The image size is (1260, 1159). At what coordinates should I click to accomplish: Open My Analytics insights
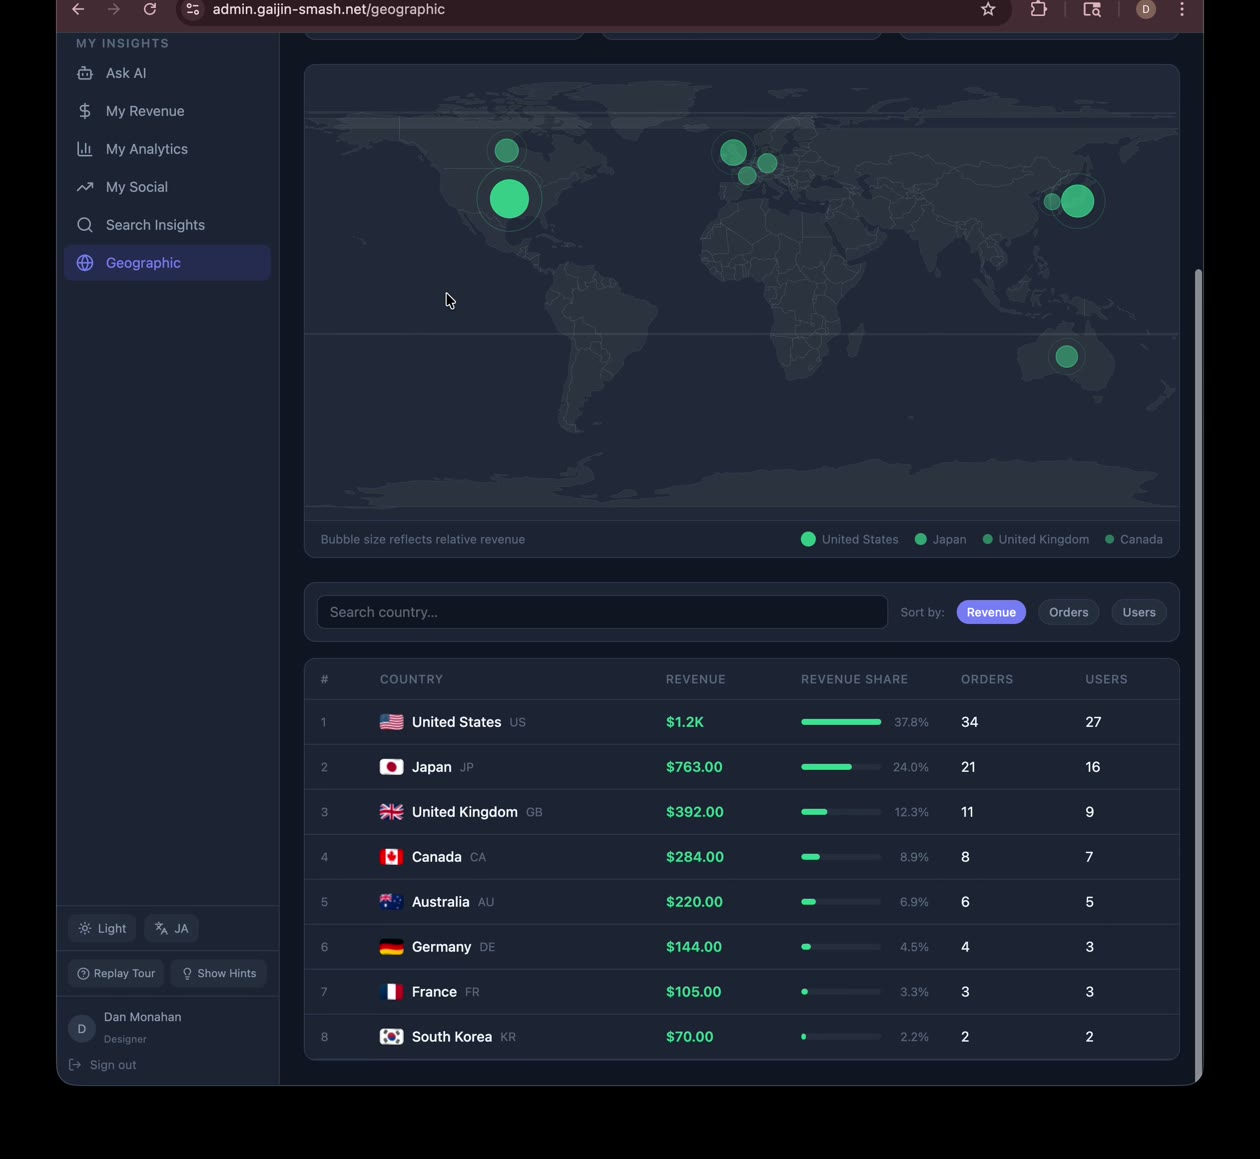(x=147, y=149)
